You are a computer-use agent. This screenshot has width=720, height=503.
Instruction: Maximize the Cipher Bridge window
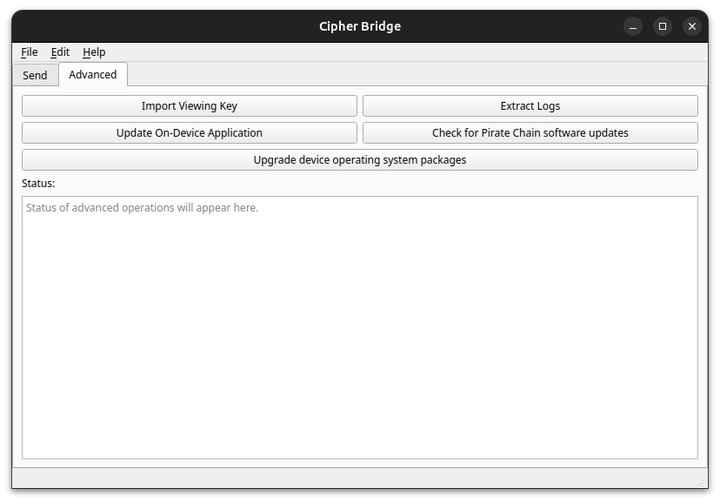click(662, 26)
